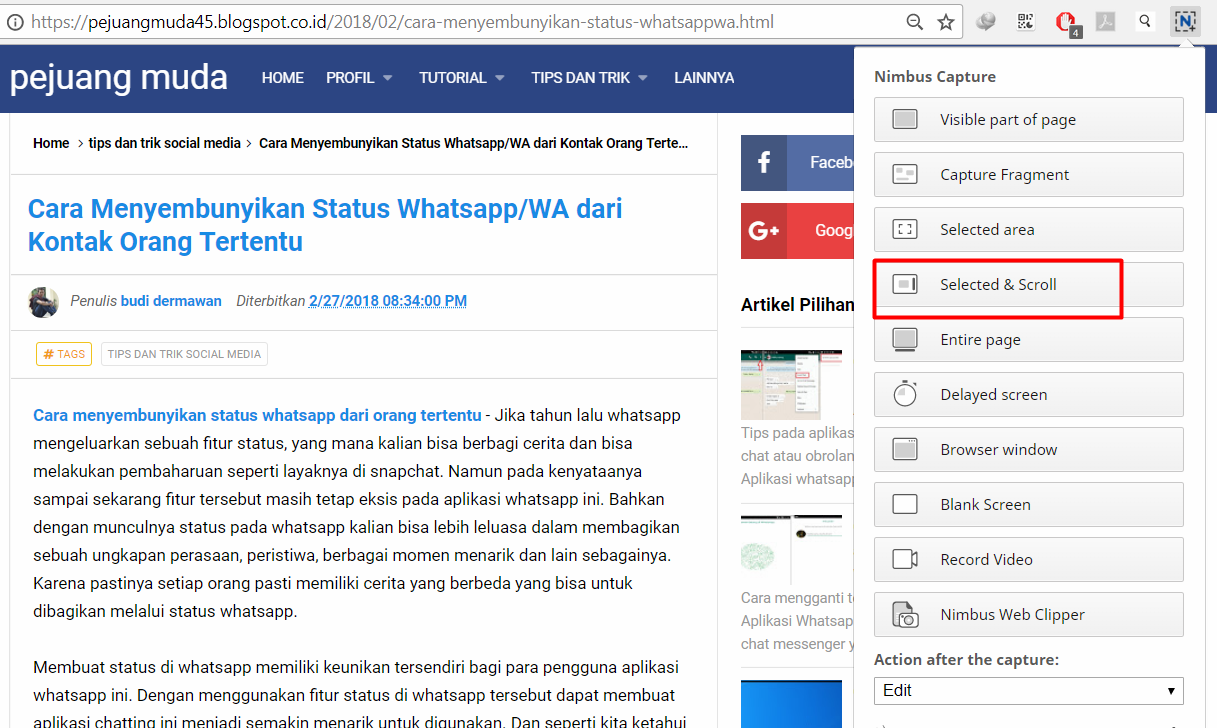Choose Browser window capture
The height and width of the screenshot is (728, 1217).
click(1029, 449)
